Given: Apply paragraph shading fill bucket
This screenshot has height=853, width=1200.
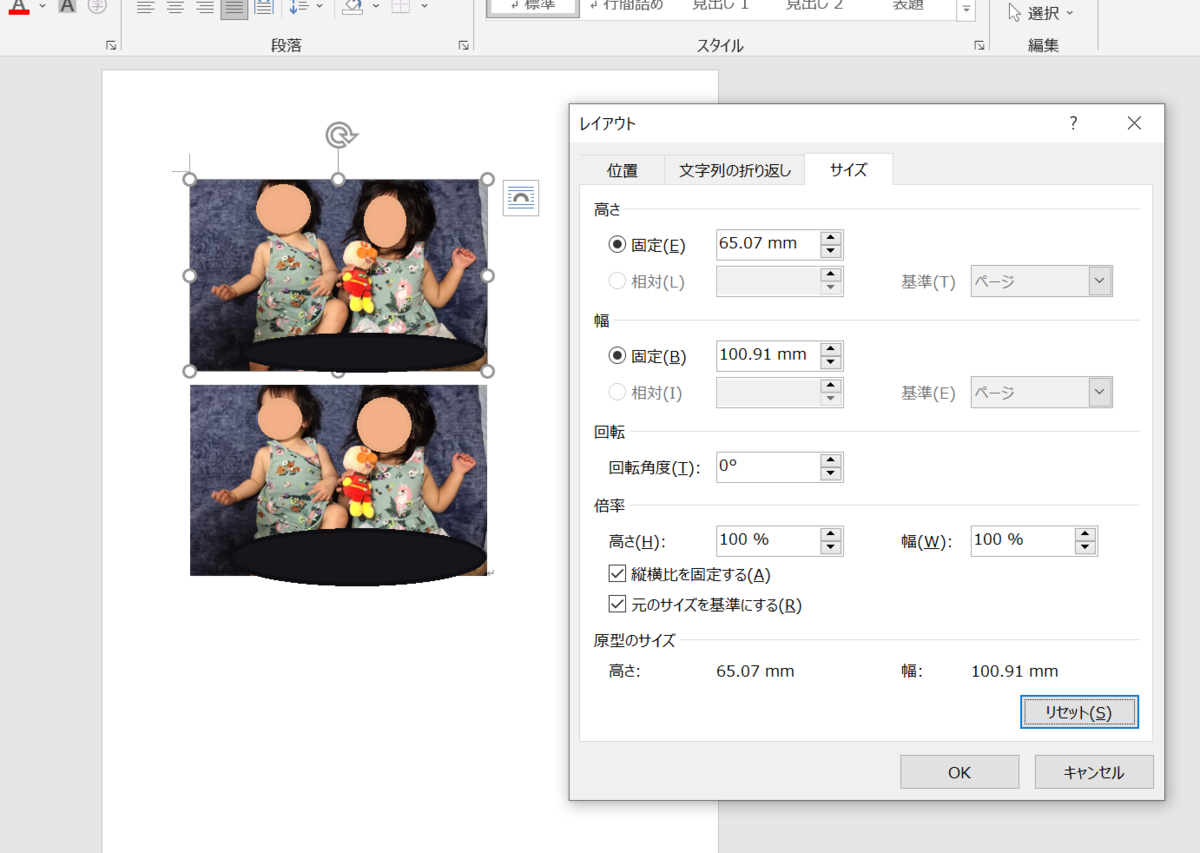Looking at the screenshot, I should tap(352, 7).
